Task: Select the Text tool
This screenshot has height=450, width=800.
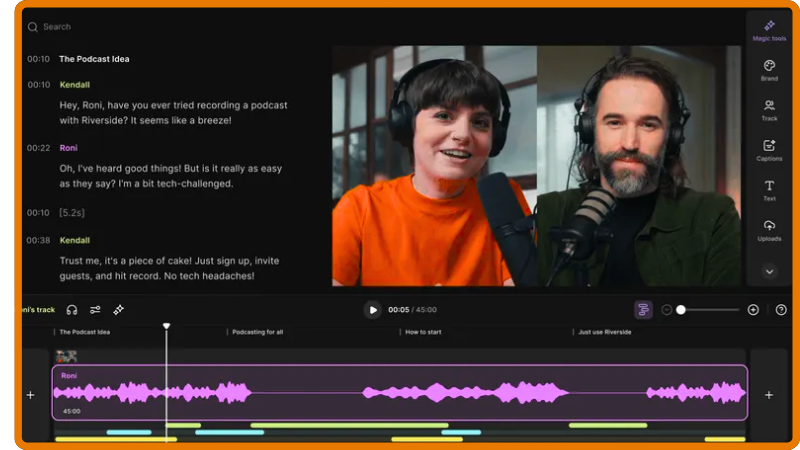Action: tap(769, 189)
